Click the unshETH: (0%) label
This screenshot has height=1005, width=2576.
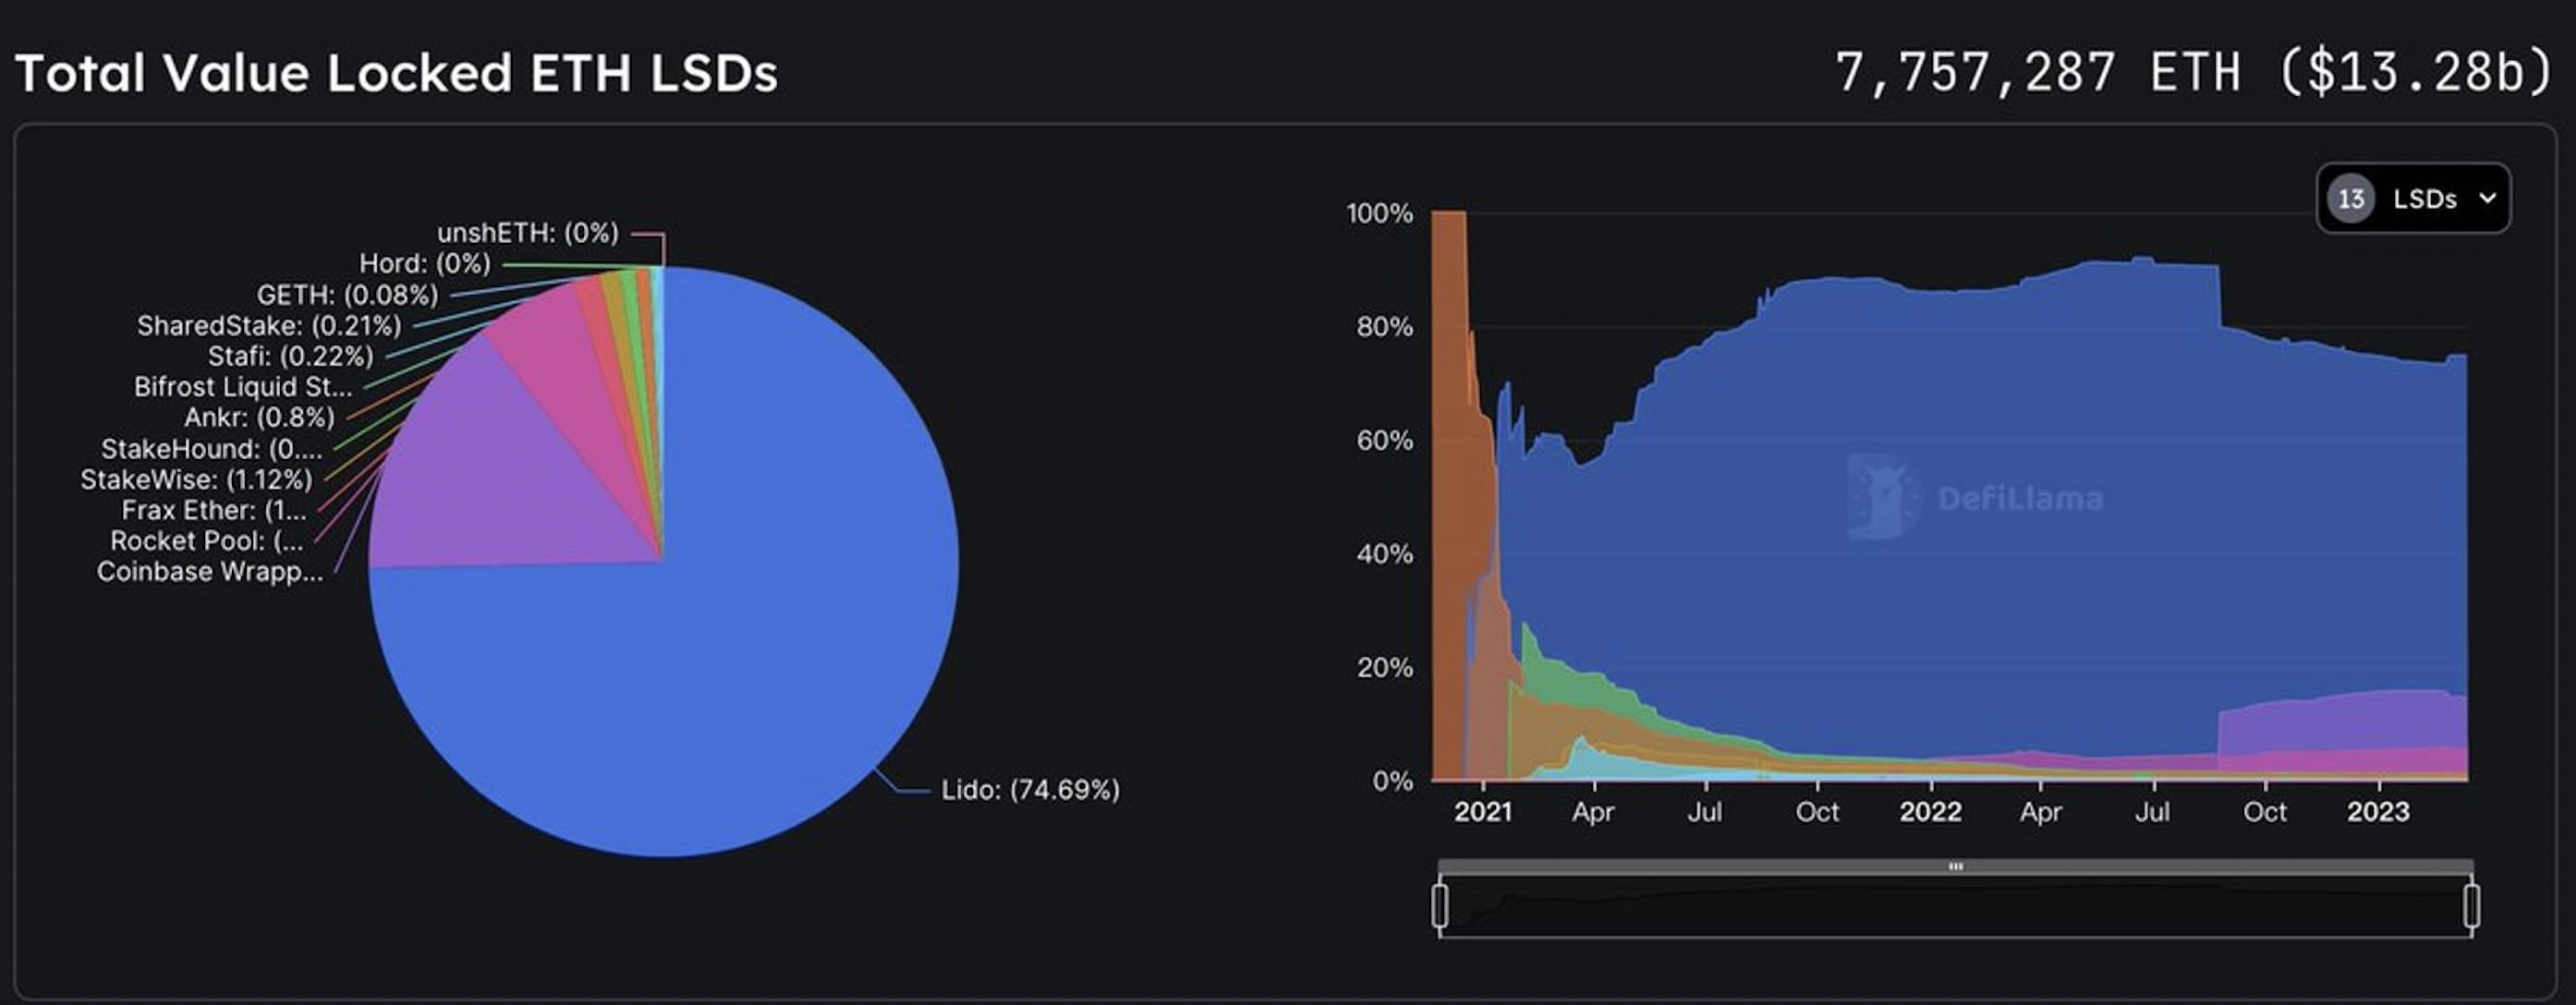click(527, 233)
